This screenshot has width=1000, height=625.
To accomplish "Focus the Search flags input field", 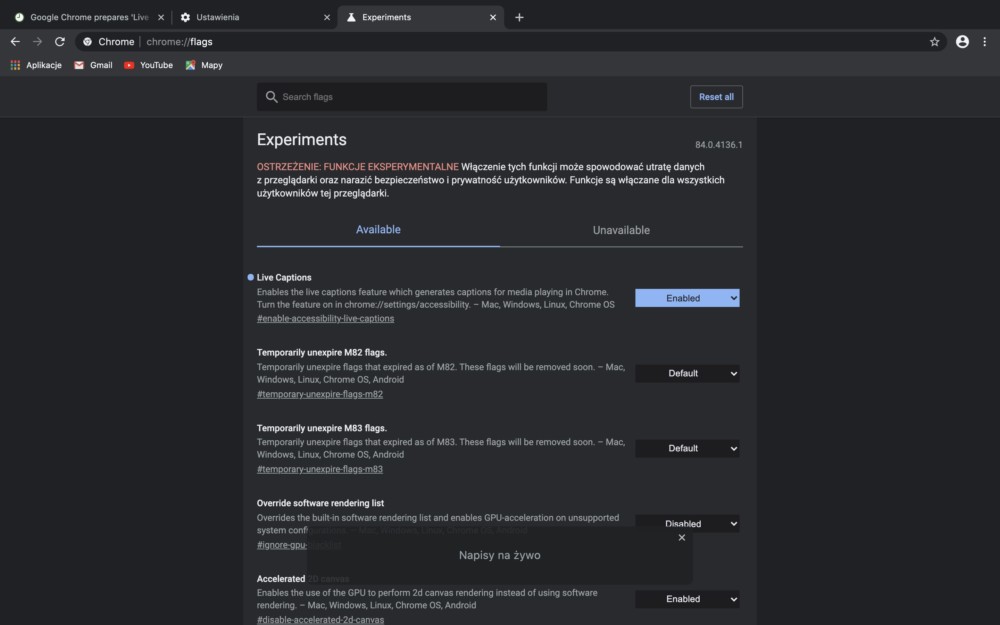I will [402, 97].
